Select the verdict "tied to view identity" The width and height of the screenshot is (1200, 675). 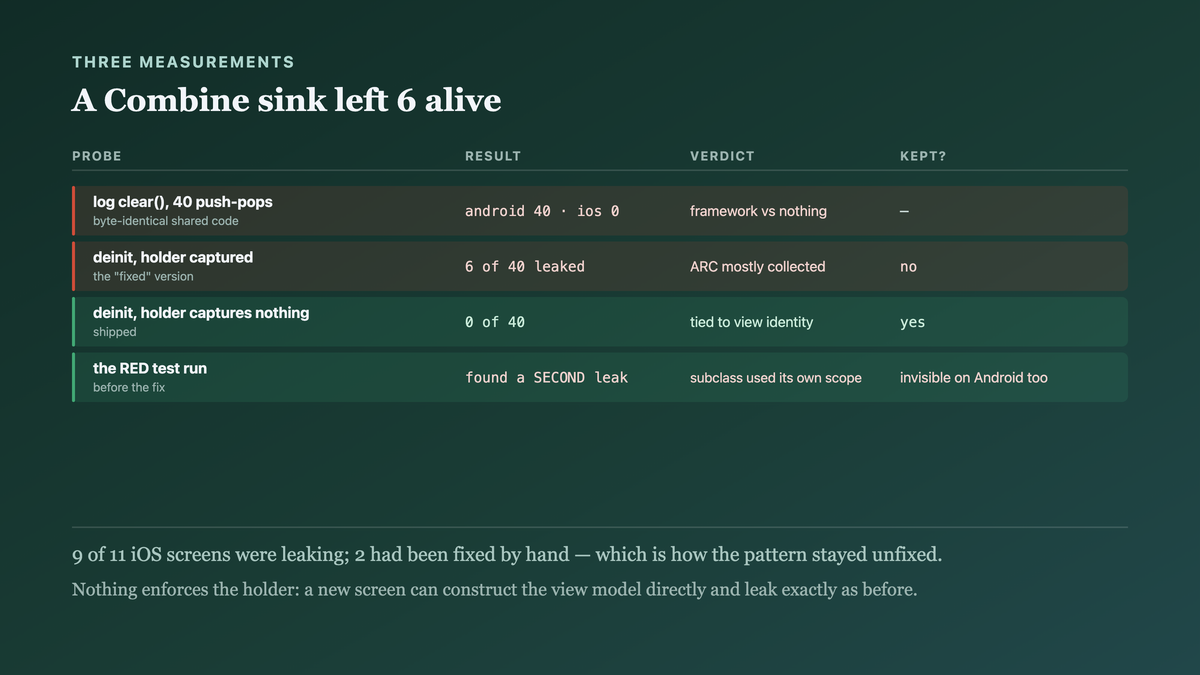752,322
